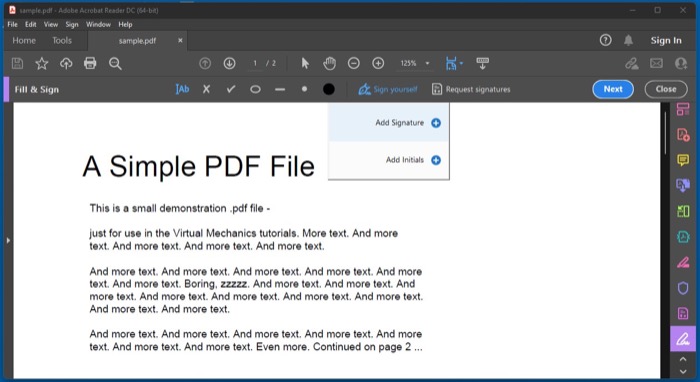Viewport: 700px width, 382px height.
Task: Move right tools pane down chevron
Action: [683, 371]
